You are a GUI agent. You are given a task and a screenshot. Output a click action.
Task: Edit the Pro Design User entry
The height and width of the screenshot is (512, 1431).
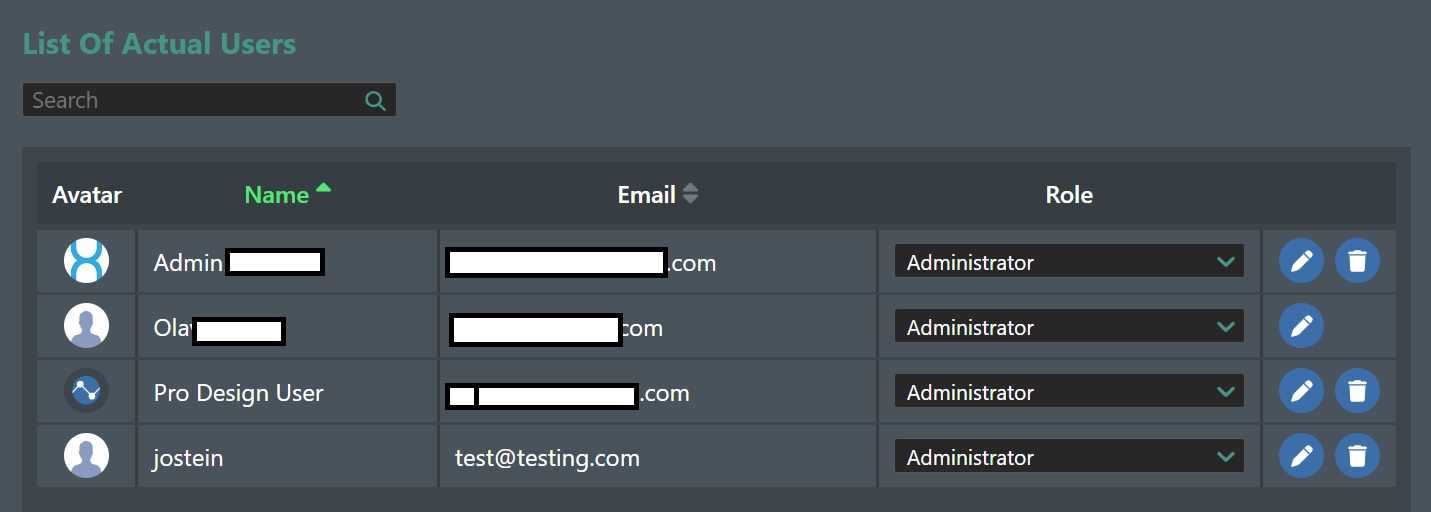pos(1301,391)
